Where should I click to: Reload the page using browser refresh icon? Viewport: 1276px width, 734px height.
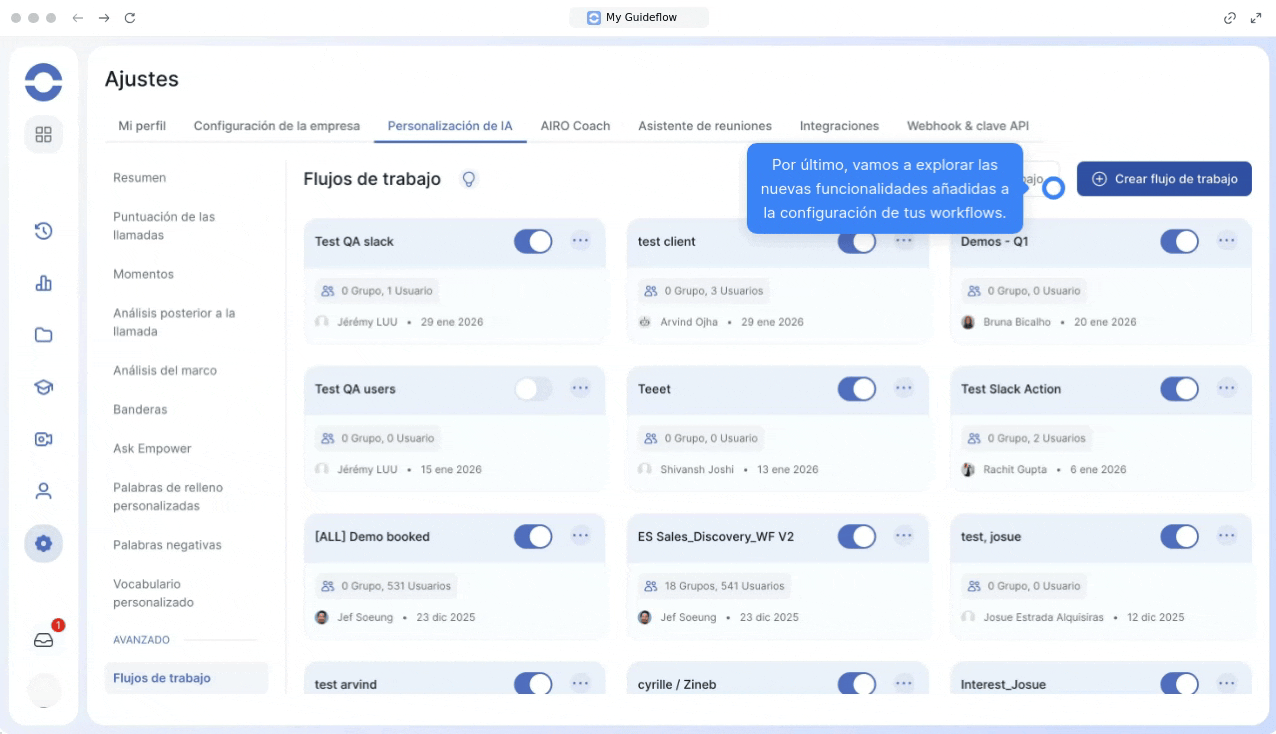tap(129, 18)
